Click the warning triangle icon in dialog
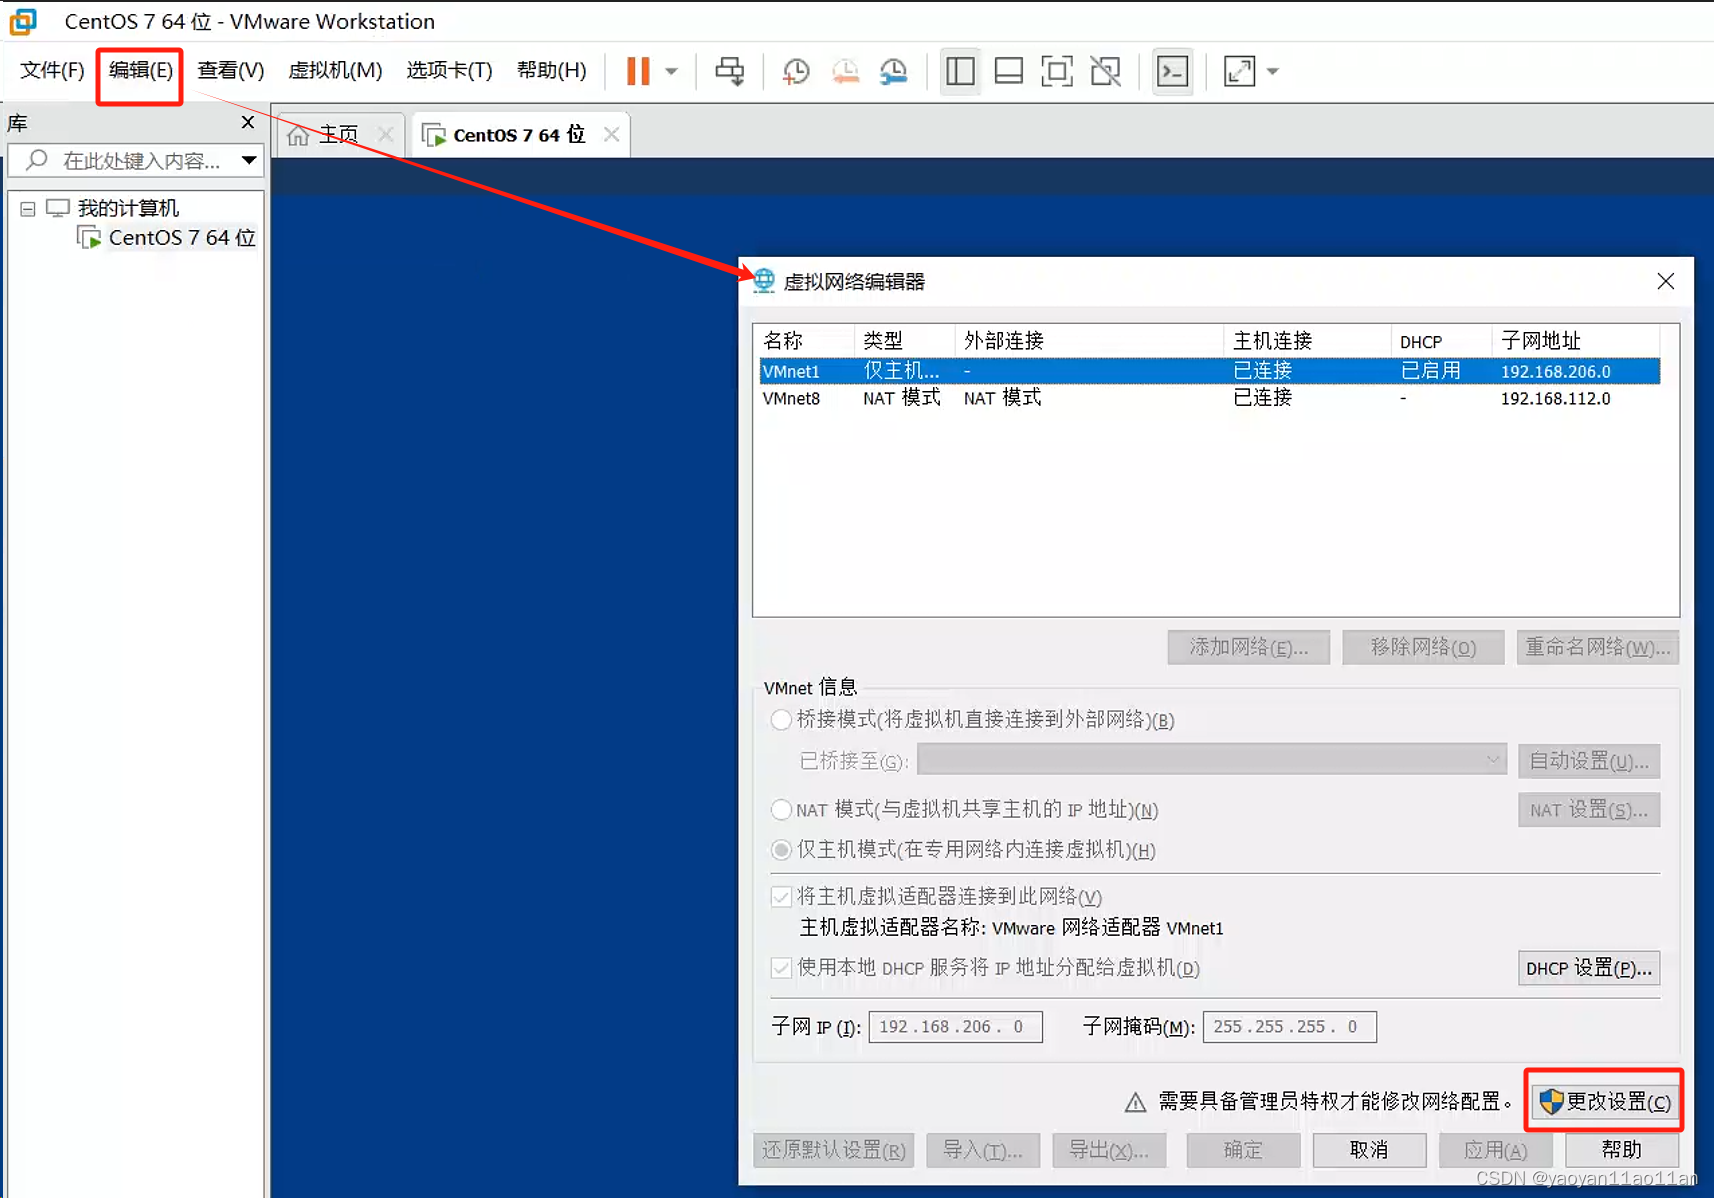 (1135, 1102)
